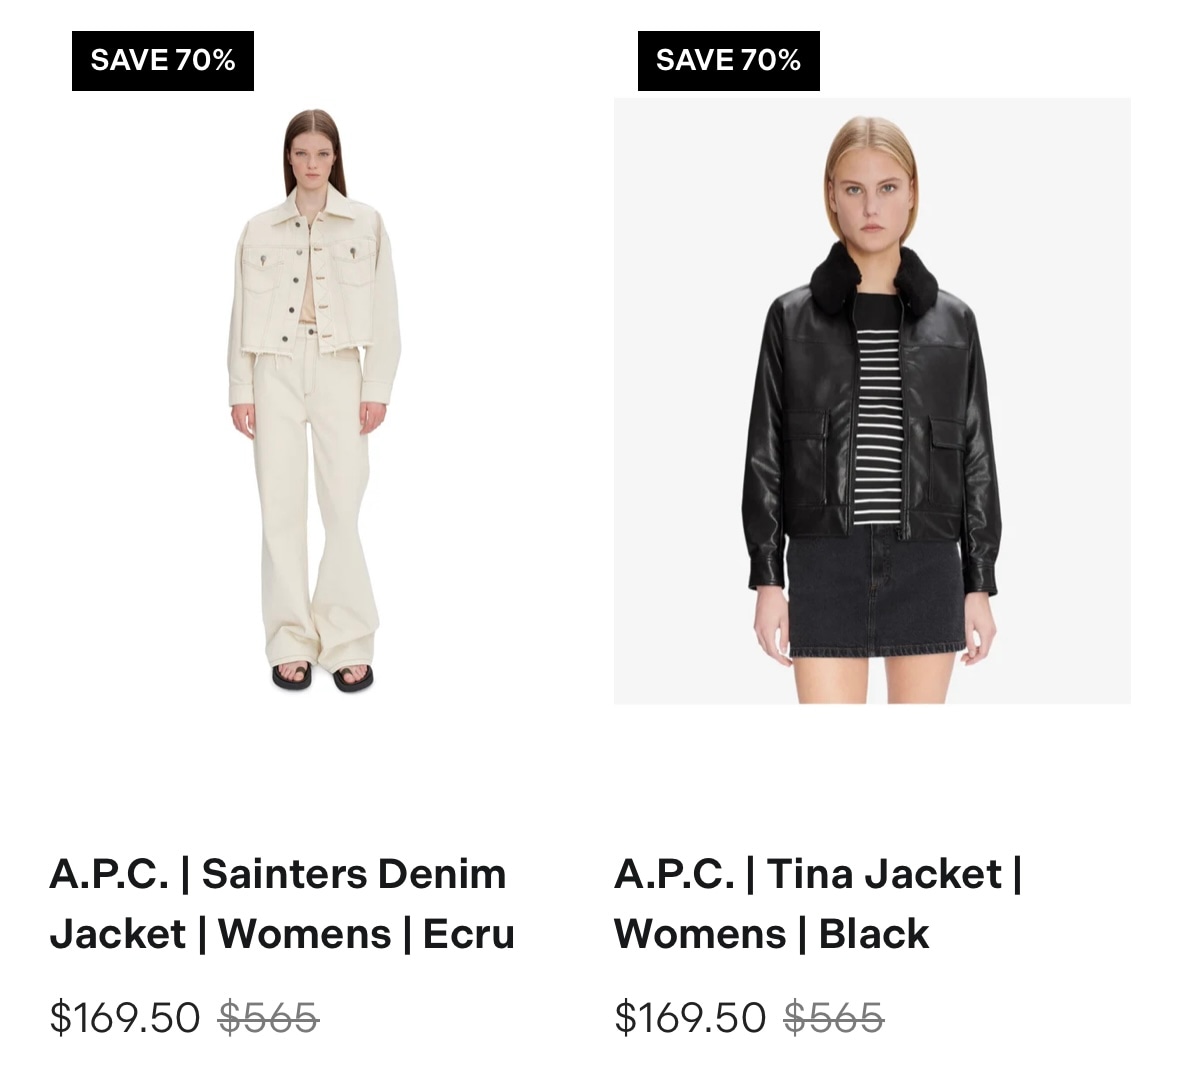The width and height of the screenshot is (1179, 1067).
Task: Select the black denim skirt in the right photo
Action: tap(875, 590)
